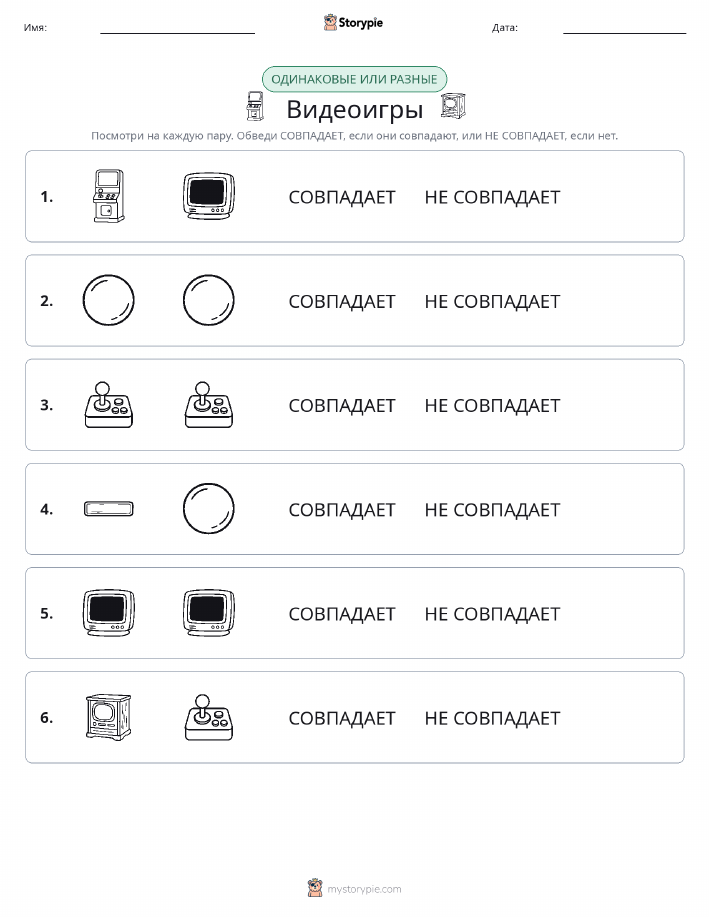The width and height of the screenshot is (709, 917).
Task: Click the CRT monitor icon in row 1
Action: click(x=209, y=196)
